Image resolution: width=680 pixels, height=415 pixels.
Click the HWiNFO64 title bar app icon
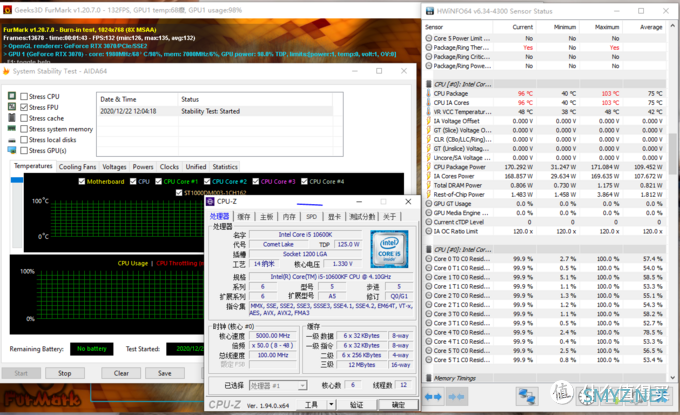430,11
